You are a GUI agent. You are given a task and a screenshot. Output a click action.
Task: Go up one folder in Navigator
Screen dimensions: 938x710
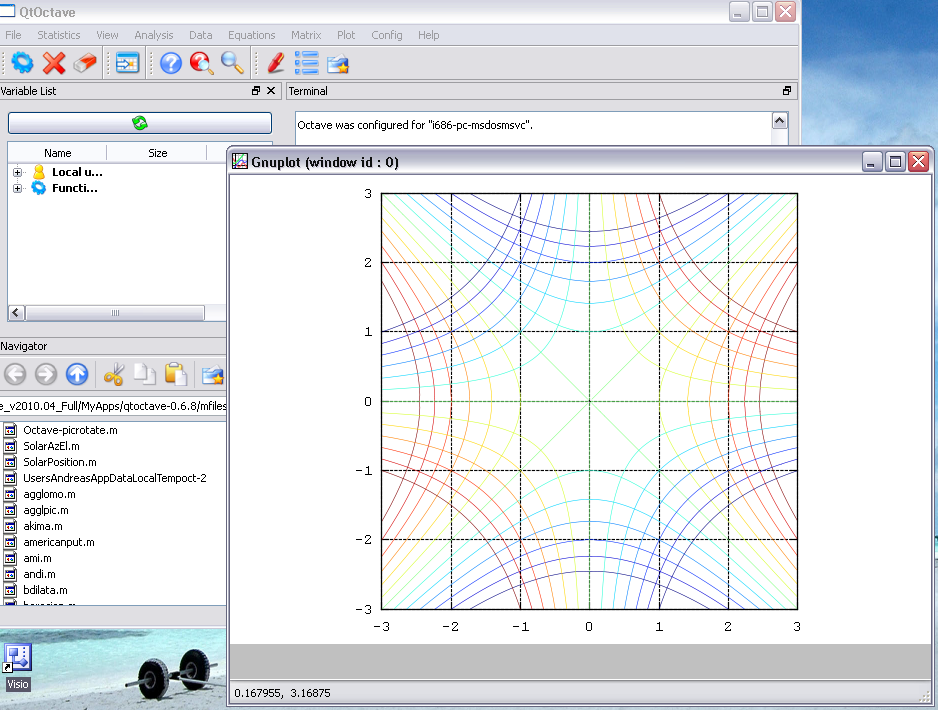coord(77,375)
